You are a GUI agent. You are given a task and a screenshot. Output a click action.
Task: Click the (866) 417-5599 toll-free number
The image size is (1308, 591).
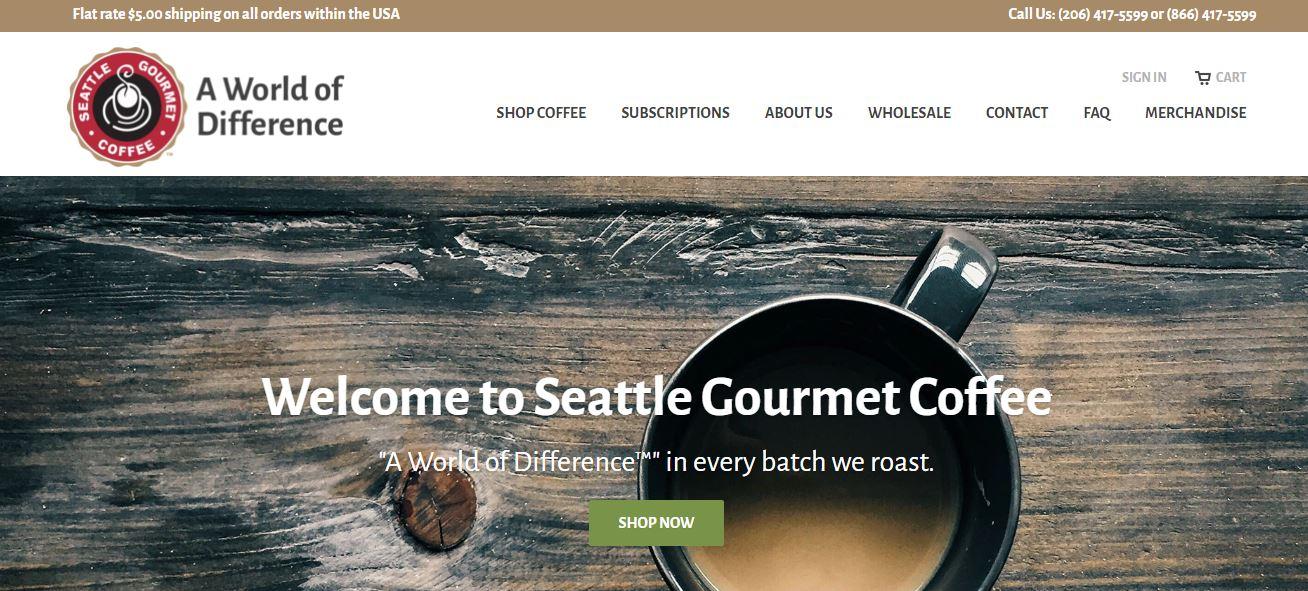[1211, 15]
